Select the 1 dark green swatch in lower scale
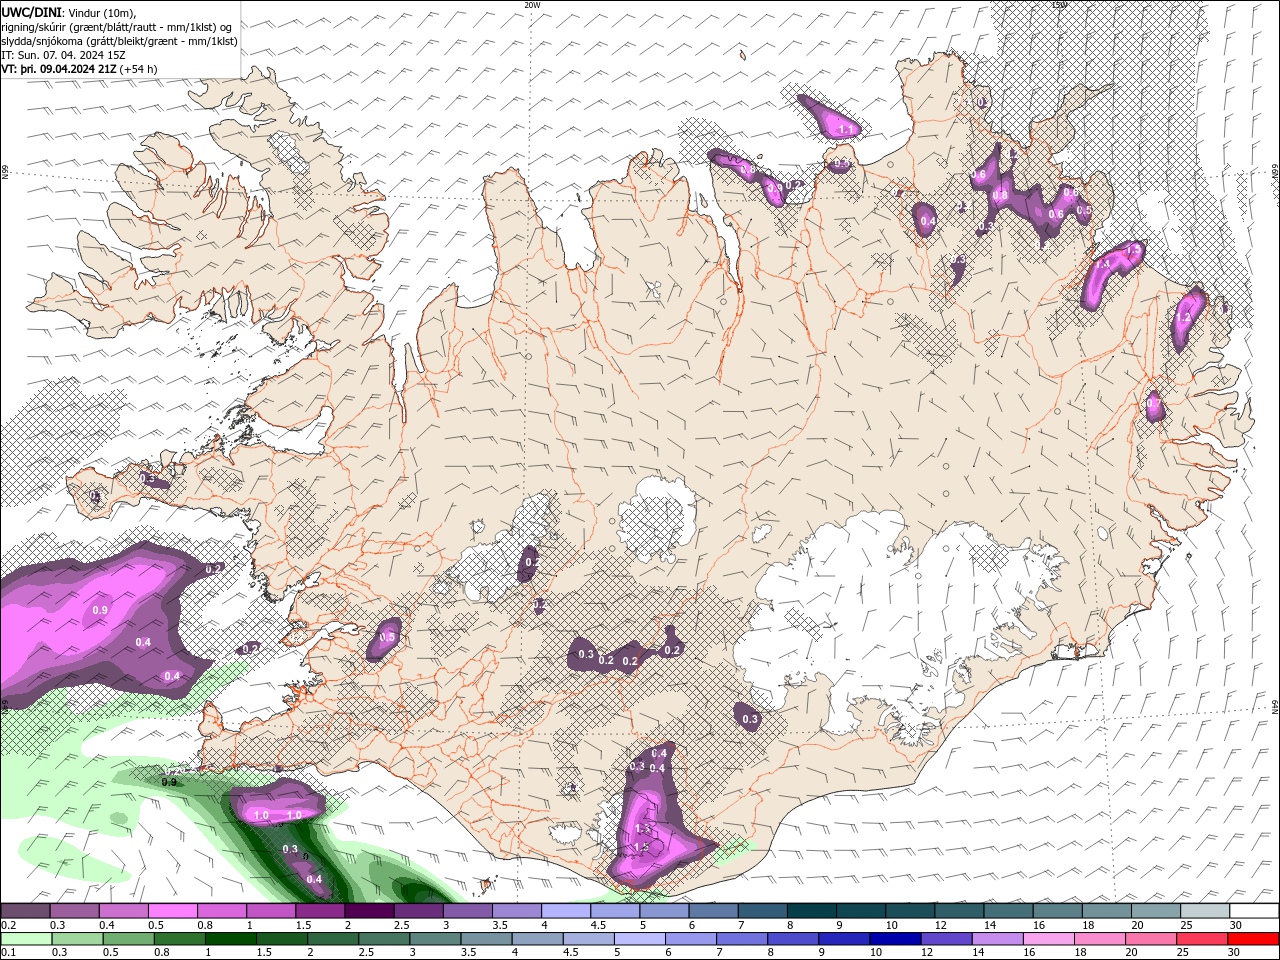This screenshot has width=1280, height=960. coord(229,939)
